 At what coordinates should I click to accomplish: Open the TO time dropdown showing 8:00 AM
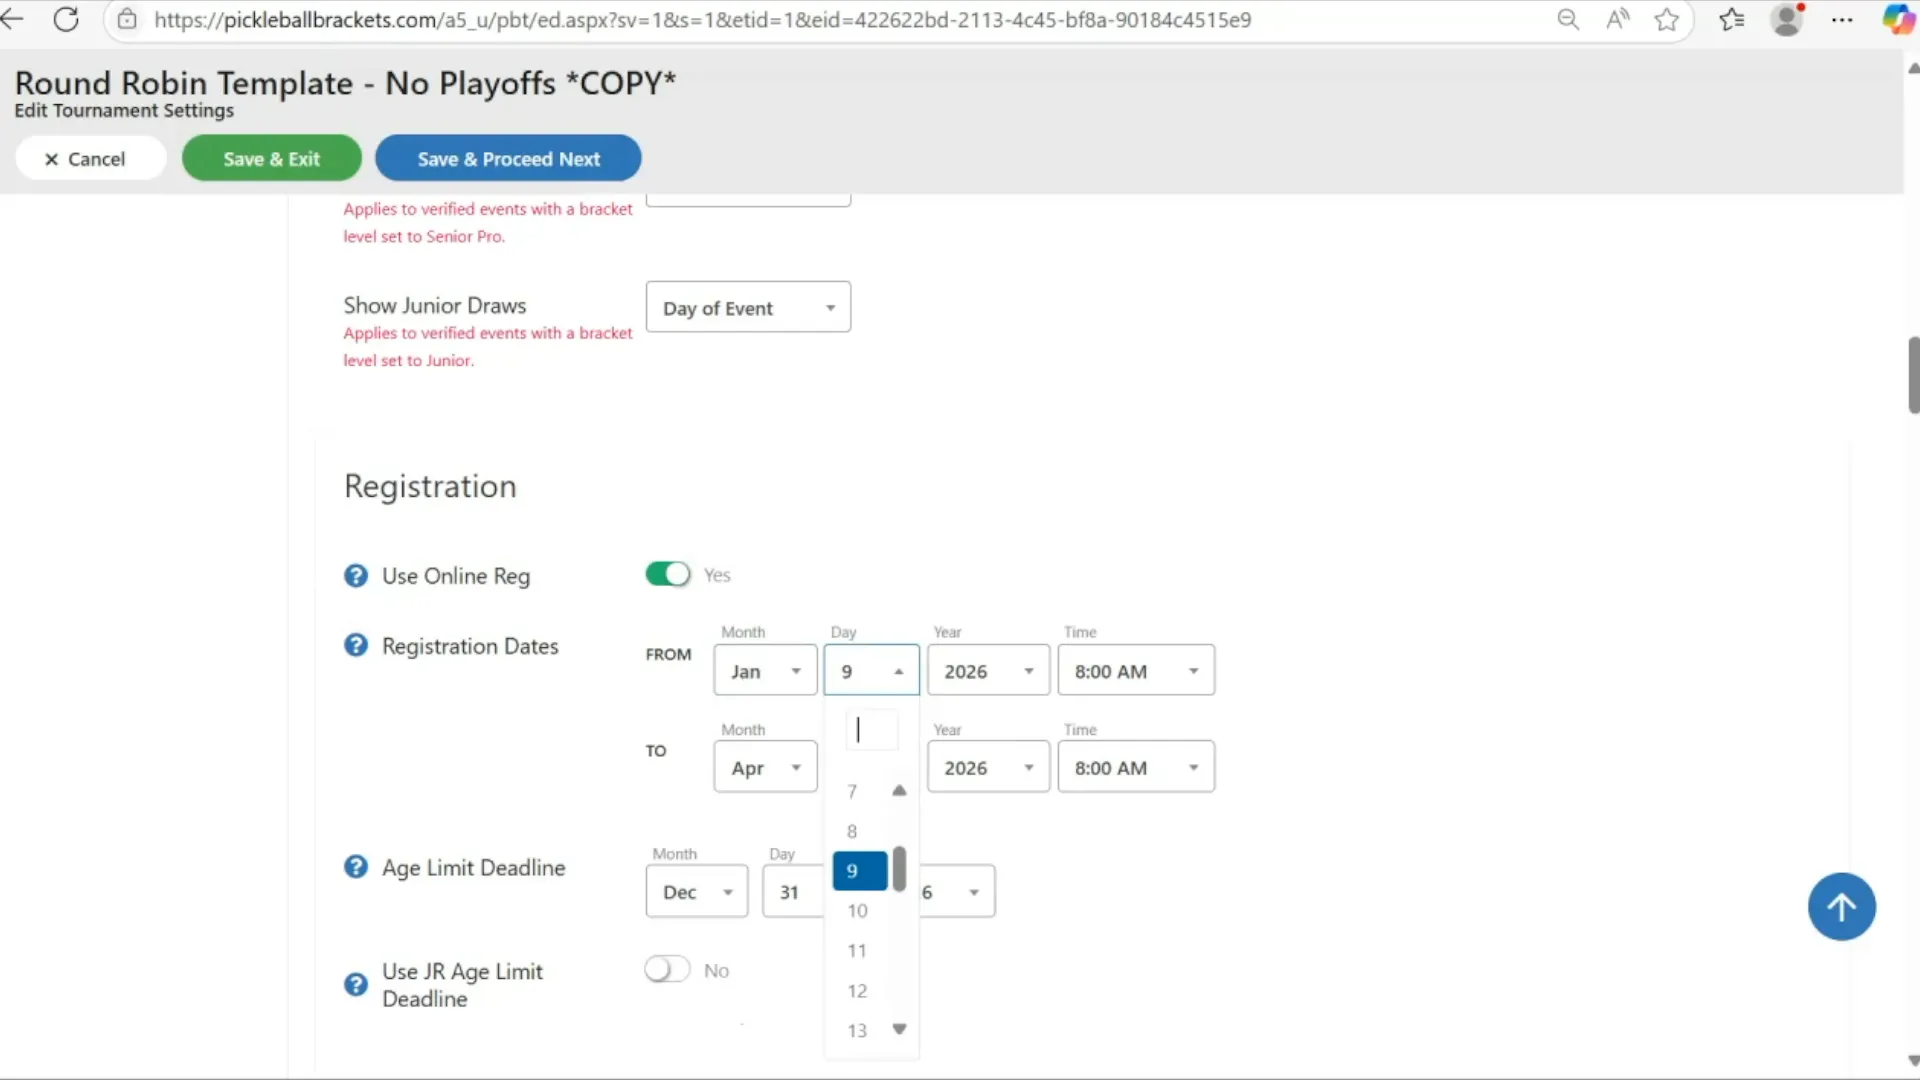1135,767
